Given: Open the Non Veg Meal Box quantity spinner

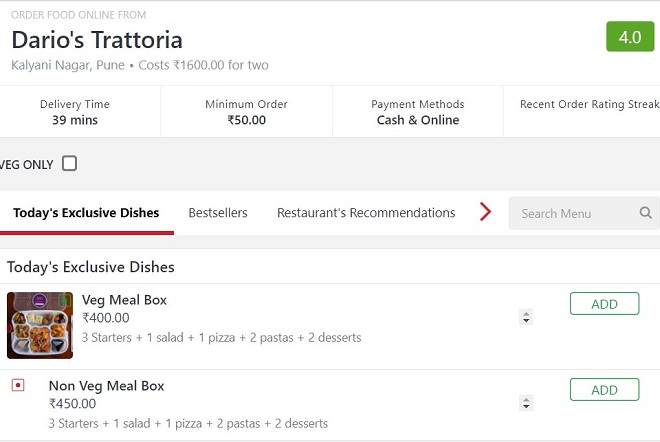Looking at the screenshot, I should (526, 403).
